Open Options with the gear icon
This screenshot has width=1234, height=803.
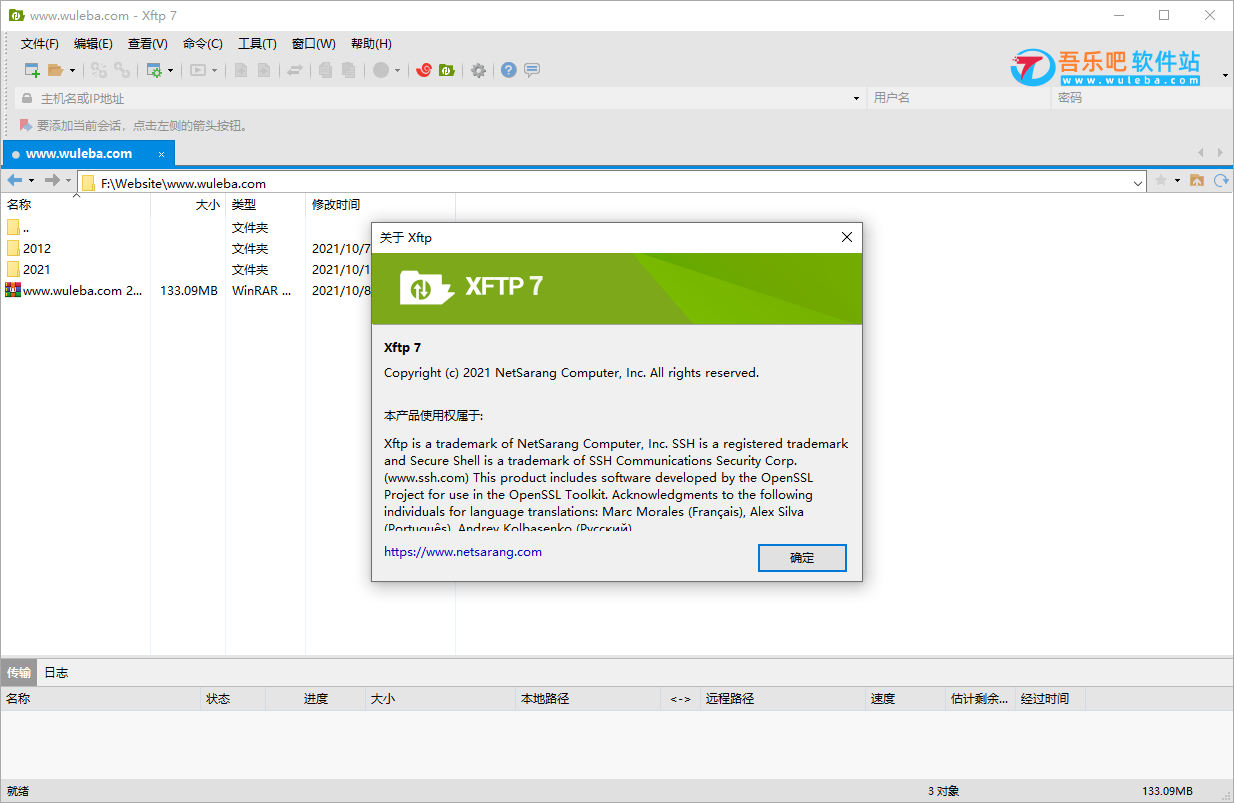coord(479,70)
